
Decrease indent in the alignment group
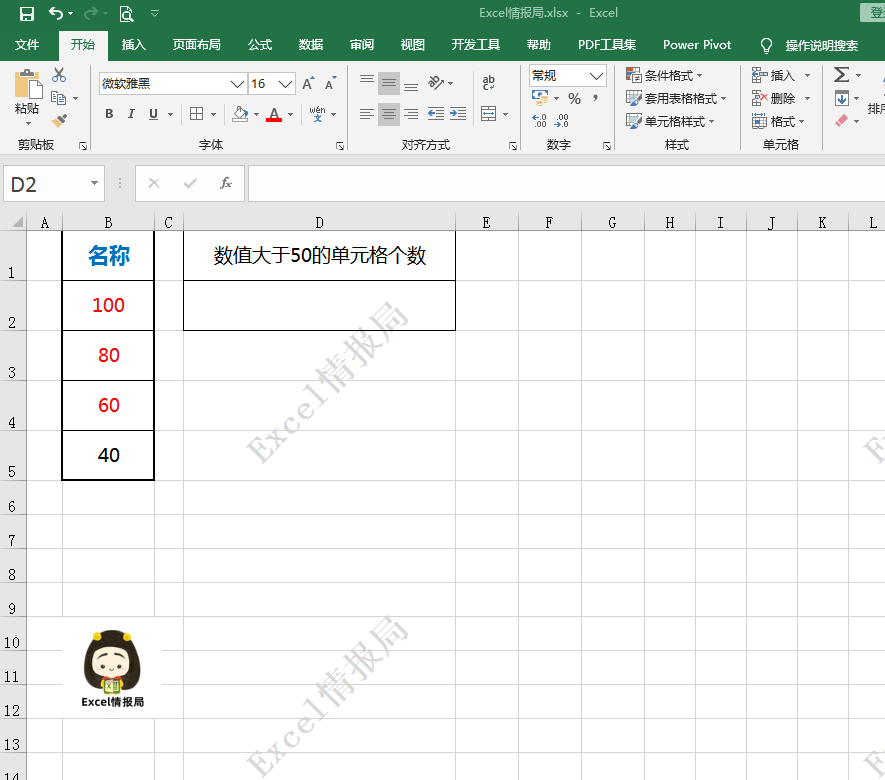[x=436, y=114]
